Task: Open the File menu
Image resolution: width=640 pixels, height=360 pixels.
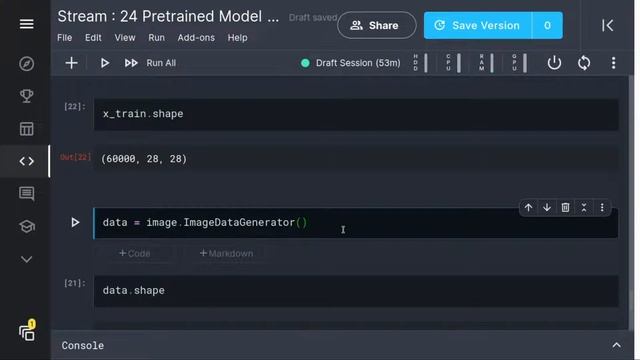Action: [64, 38]
